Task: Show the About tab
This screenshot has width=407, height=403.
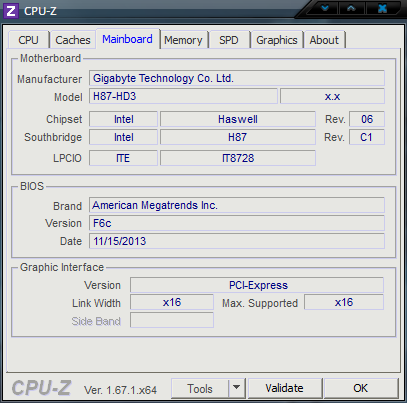Action: (324, 40)
